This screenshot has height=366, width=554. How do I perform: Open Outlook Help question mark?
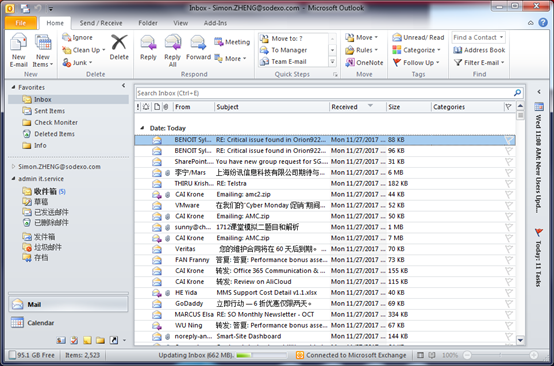click(x=543, y=23)
